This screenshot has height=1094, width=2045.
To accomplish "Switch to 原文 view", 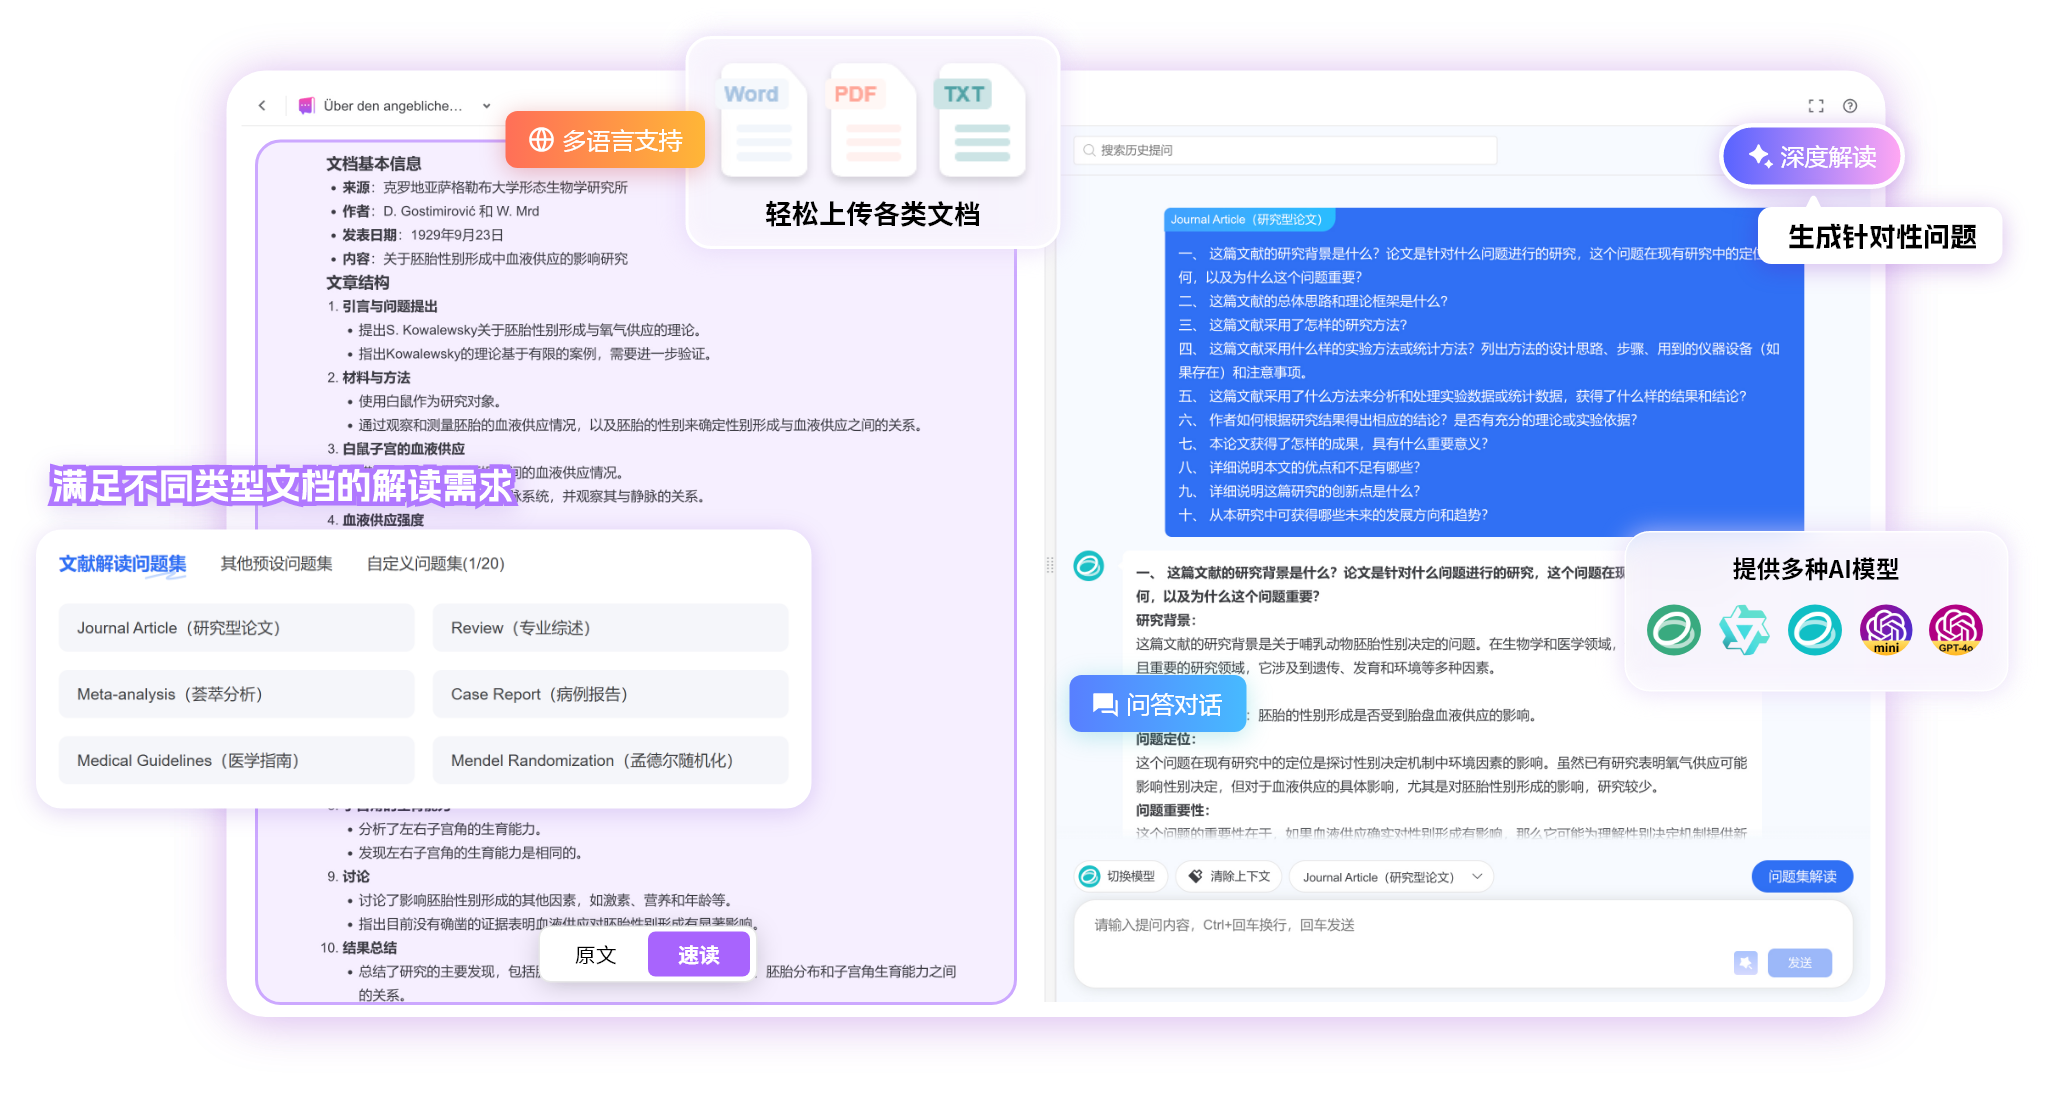I will point(595,955).
